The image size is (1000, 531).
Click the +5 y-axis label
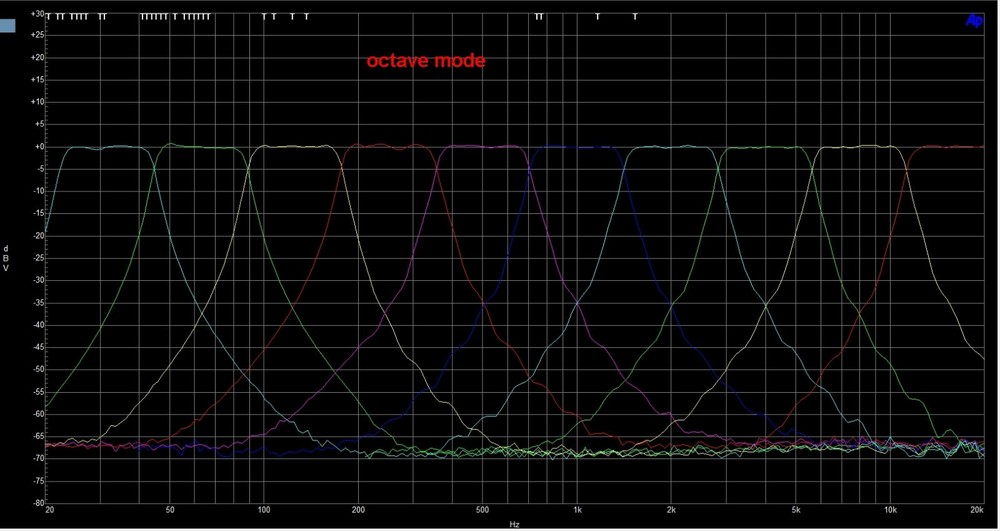point(39,124)
